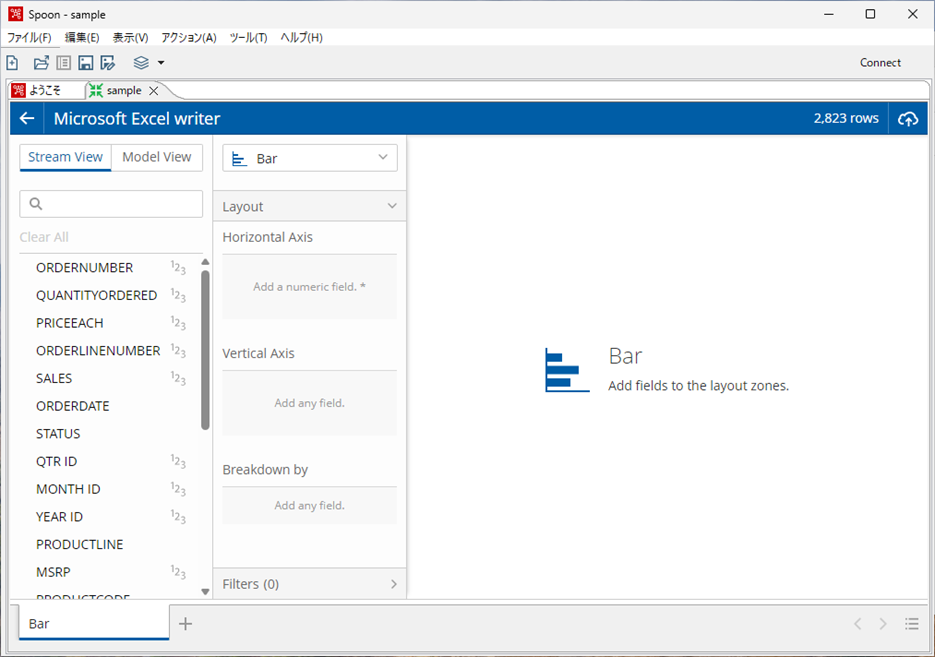Click the field list scroll down arrow

[x=206, y=592]
